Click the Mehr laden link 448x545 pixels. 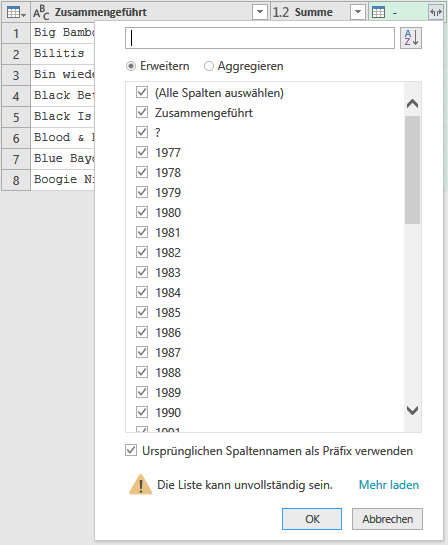click(x=389, y=485)
